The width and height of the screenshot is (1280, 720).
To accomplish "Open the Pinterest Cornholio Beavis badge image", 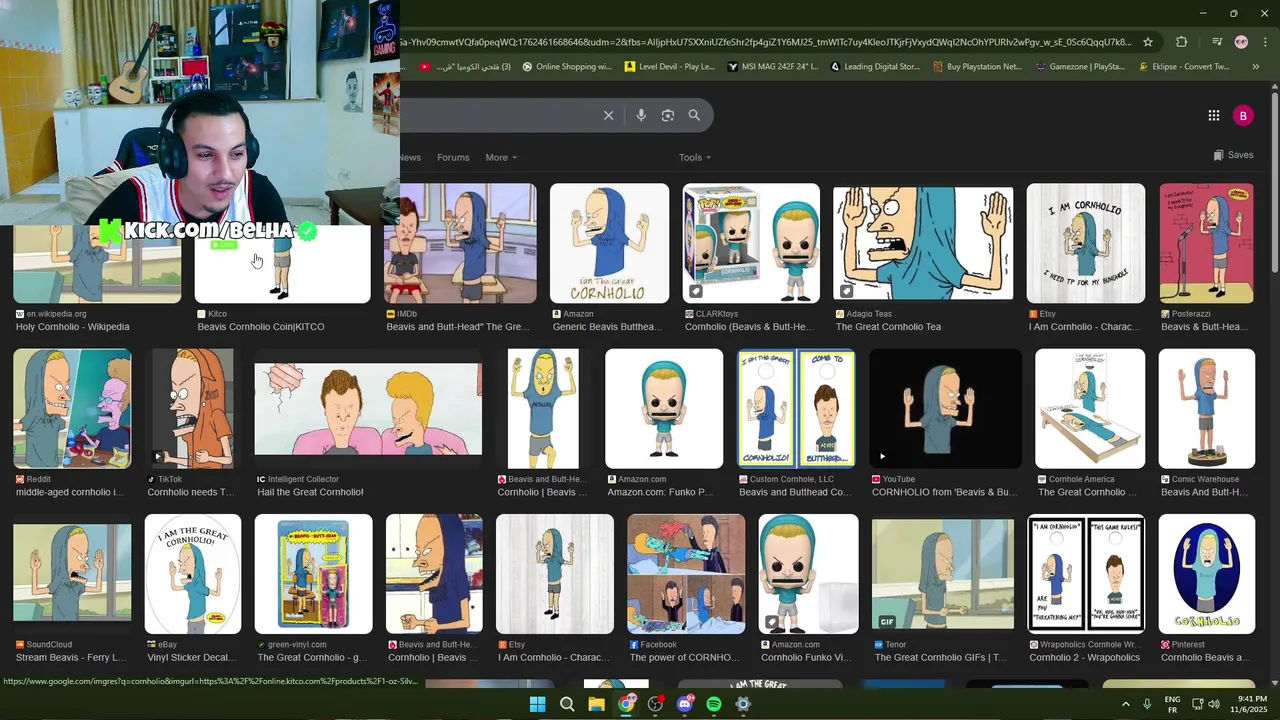I will 1206,574.
